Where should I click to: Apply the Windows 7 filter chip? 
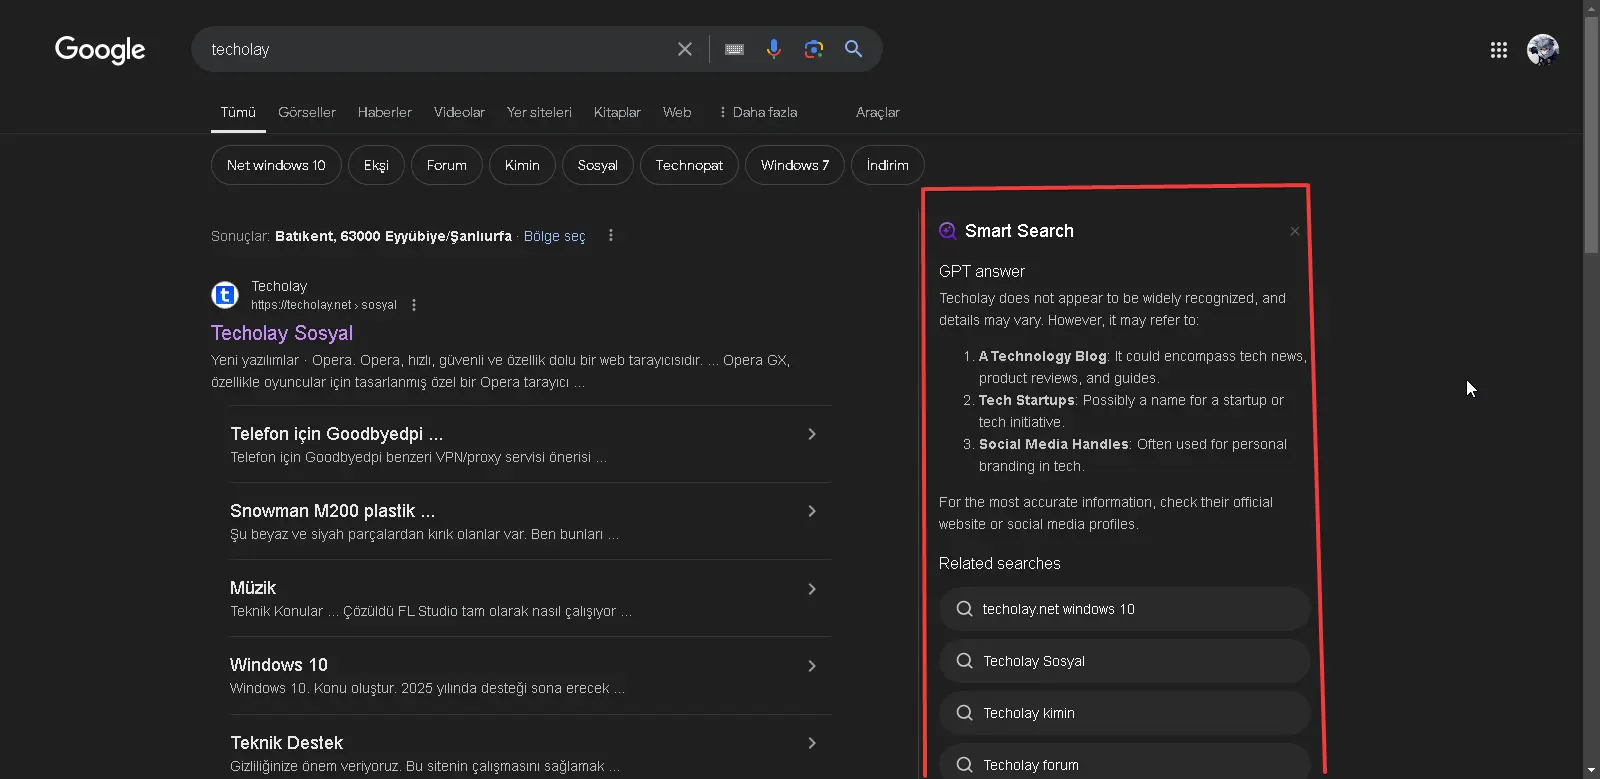[x=795, y=165]
